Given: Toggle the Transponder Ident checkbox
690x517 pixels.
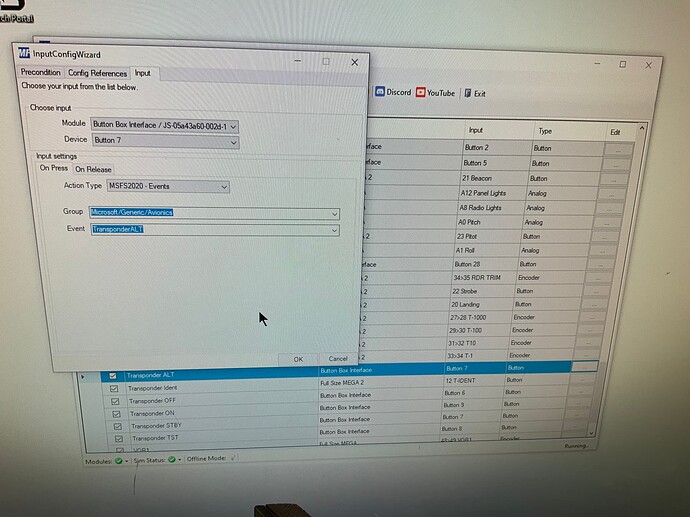Looking at the screenshot, I should (x=114, y=389).
